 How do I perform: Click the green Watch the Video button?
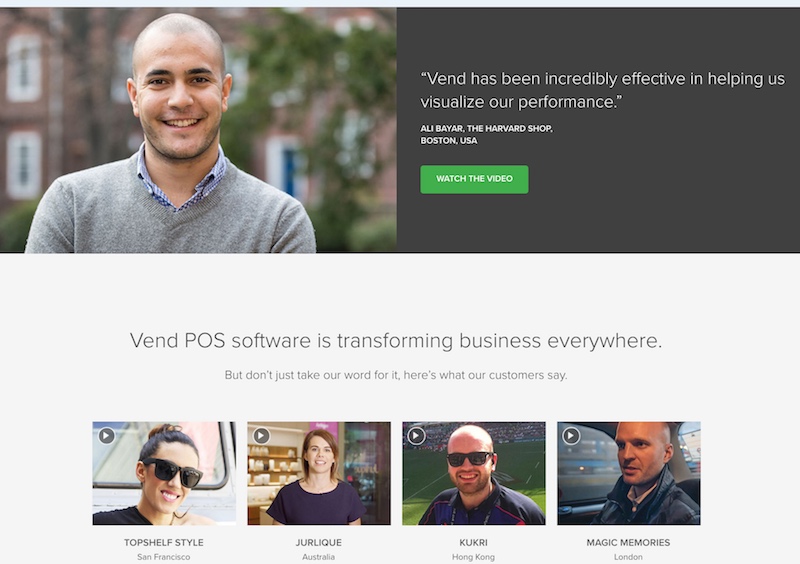[x=474, y=179]
